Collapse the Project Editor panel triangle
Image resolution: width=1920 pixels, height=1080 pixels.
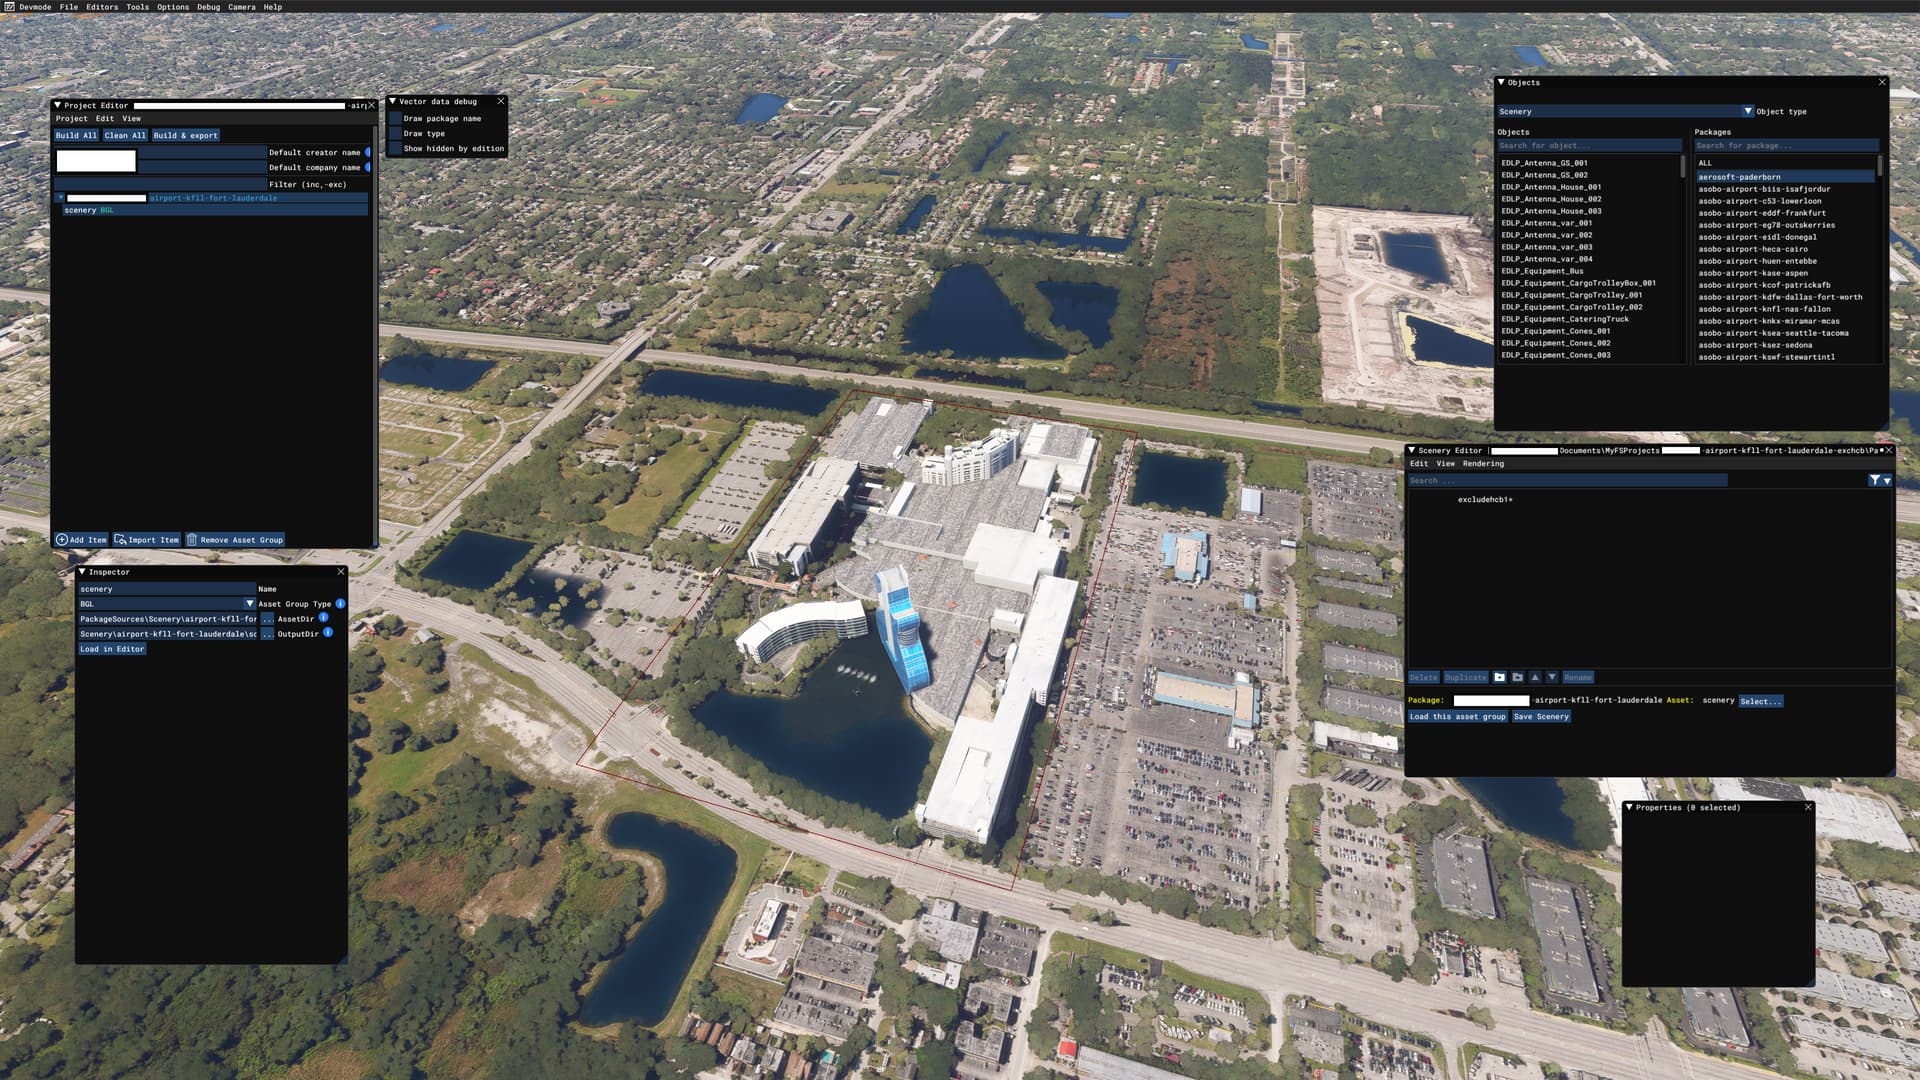[58, 105]
